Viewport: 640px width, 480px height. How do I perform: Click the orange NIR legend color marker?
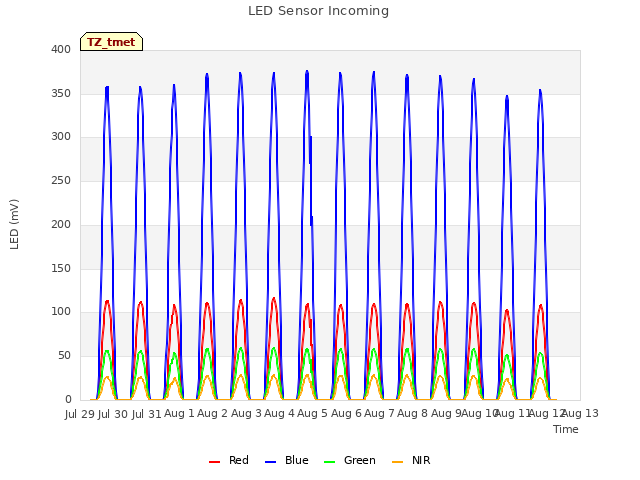tap(397, 462)
